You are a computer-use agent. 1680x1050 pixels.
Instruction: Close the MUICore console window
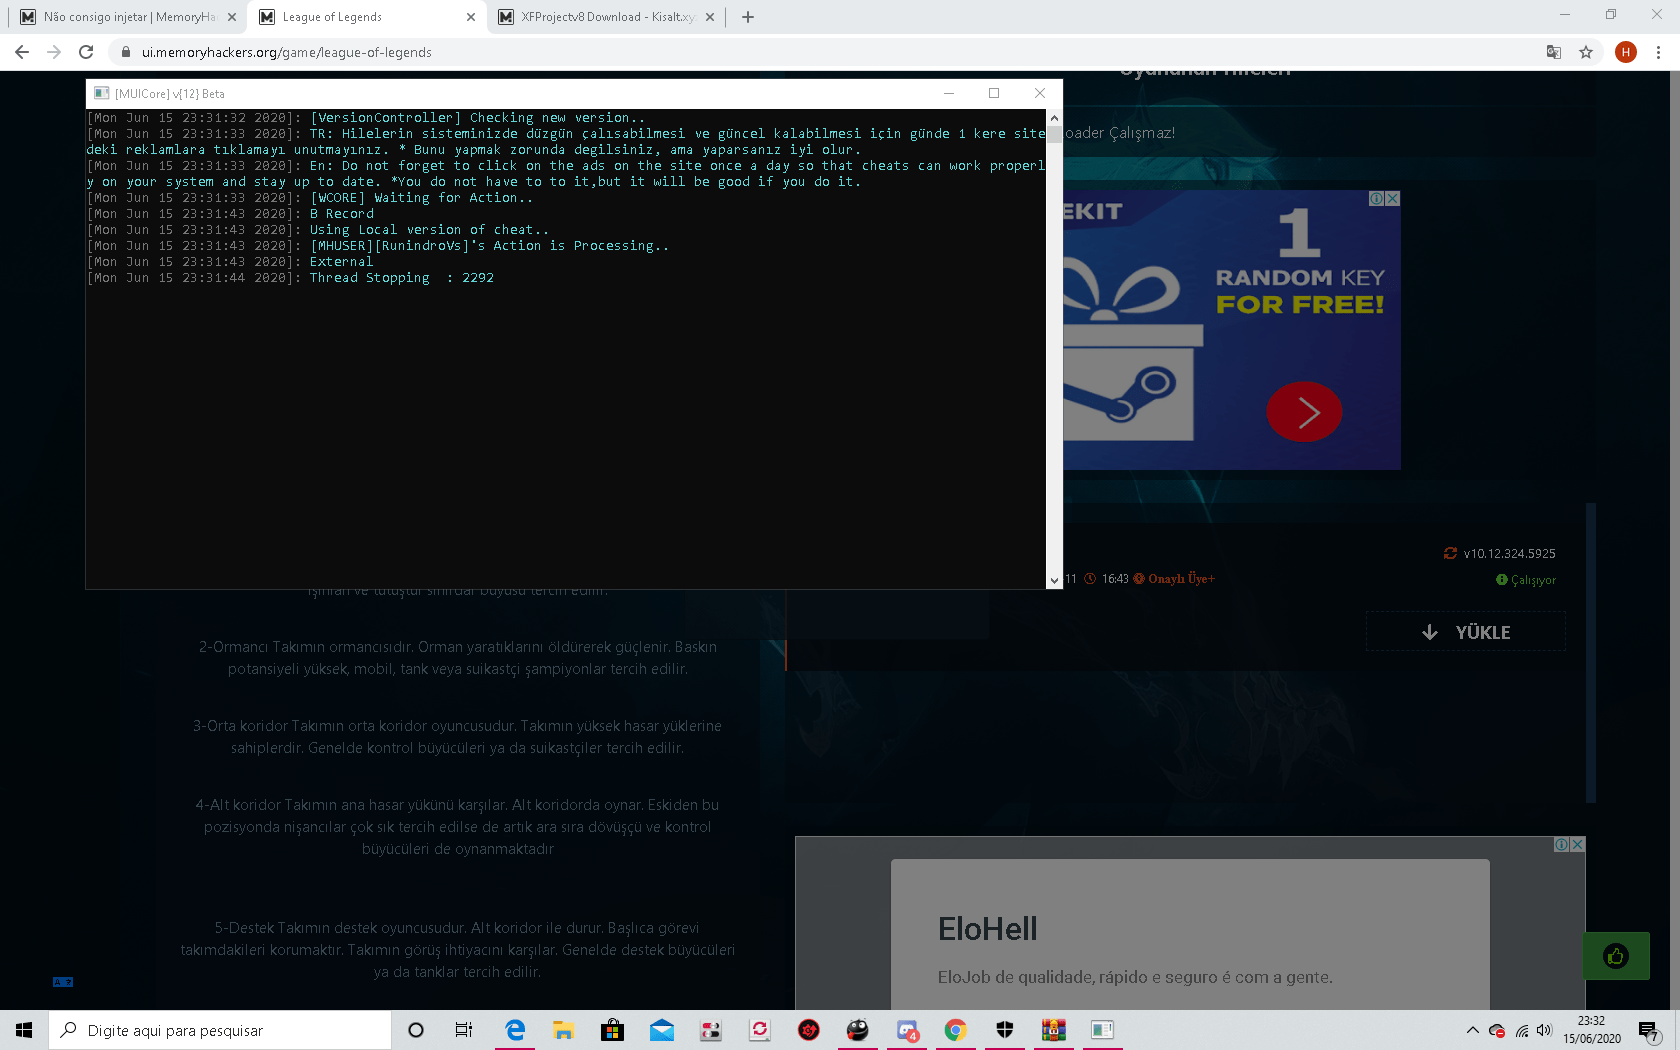(1040, 93)
